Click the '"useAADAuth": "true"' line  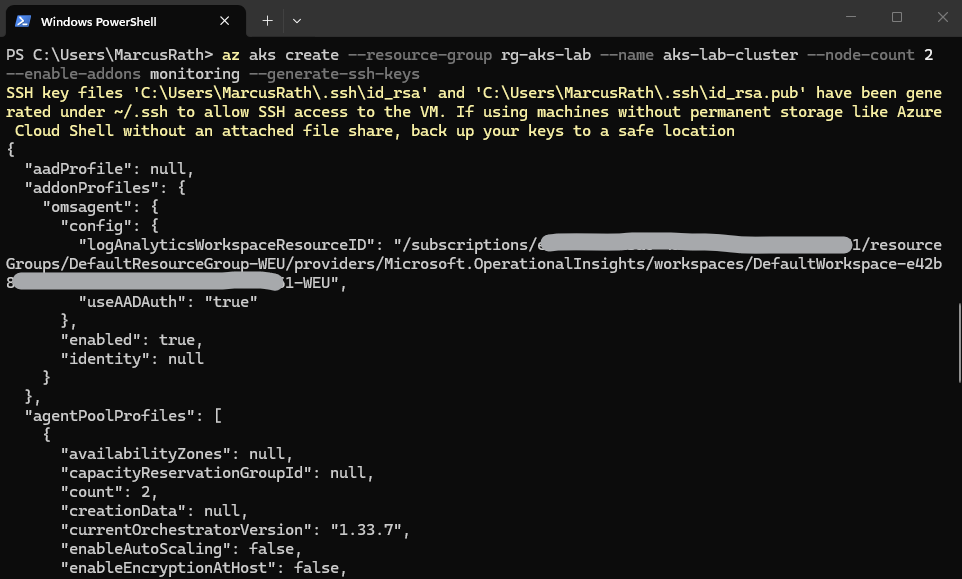pos(168,302)
